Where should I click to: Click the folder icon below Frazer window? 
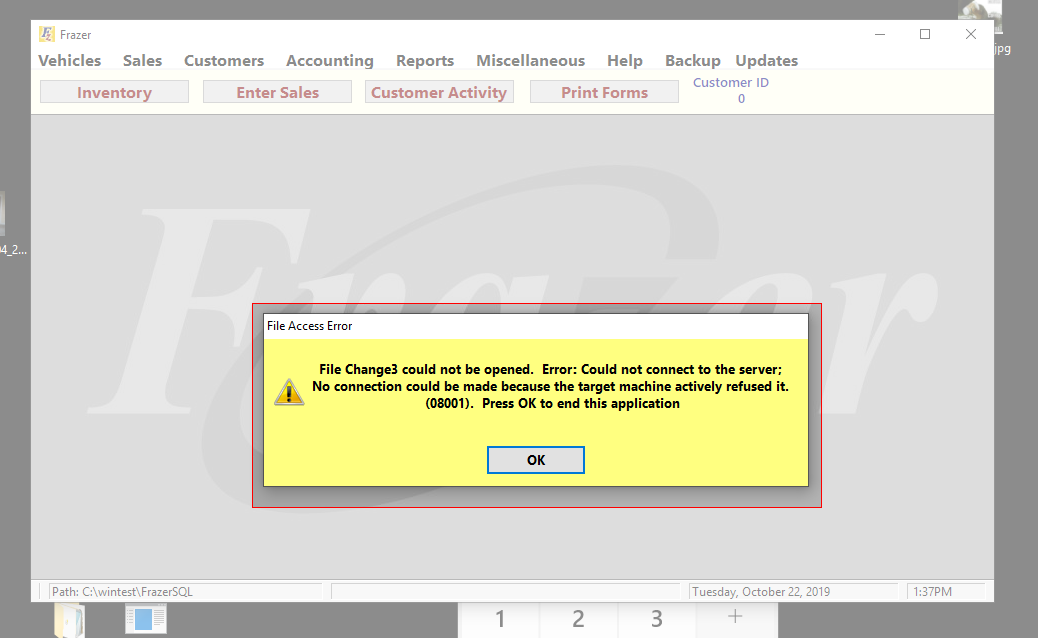click(x=70, y=620)
